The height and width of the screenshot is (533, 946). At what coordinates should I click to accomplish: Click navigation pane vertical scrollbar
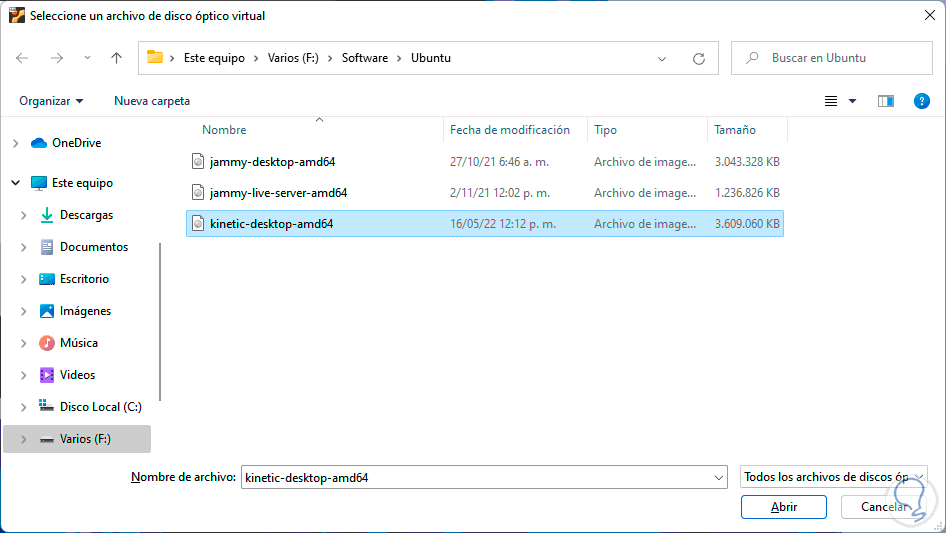pyautogui.click(x=160, y=321)
